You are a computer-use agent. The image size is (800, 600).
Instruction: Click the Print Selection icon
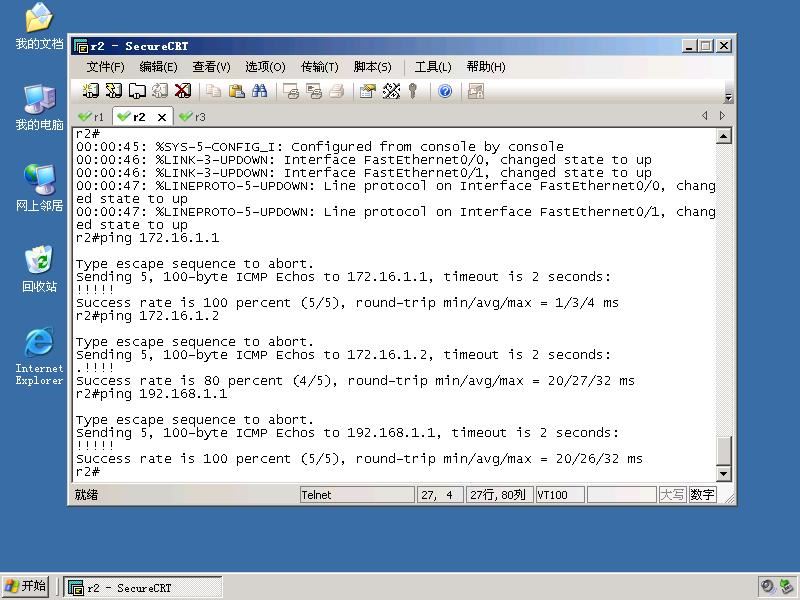(x=314, y=91)
